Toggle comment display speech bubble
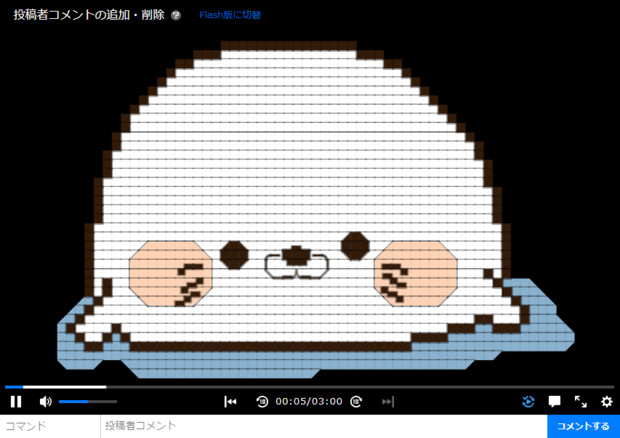Viewport: 620px width, 438px height. coord(554,402)
